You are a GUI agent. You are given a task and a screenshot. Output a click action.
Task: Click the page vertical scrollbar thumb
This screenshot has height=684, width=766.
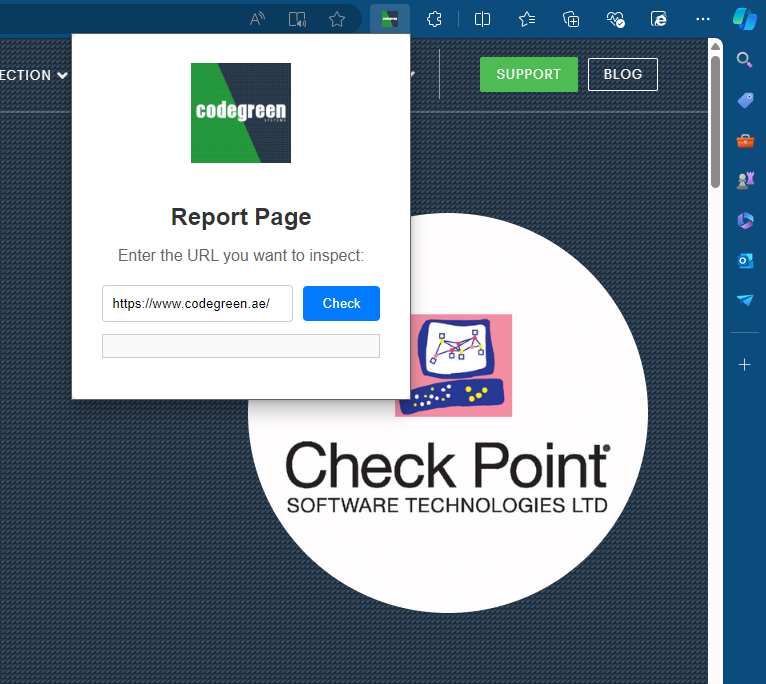coord(716,122)
